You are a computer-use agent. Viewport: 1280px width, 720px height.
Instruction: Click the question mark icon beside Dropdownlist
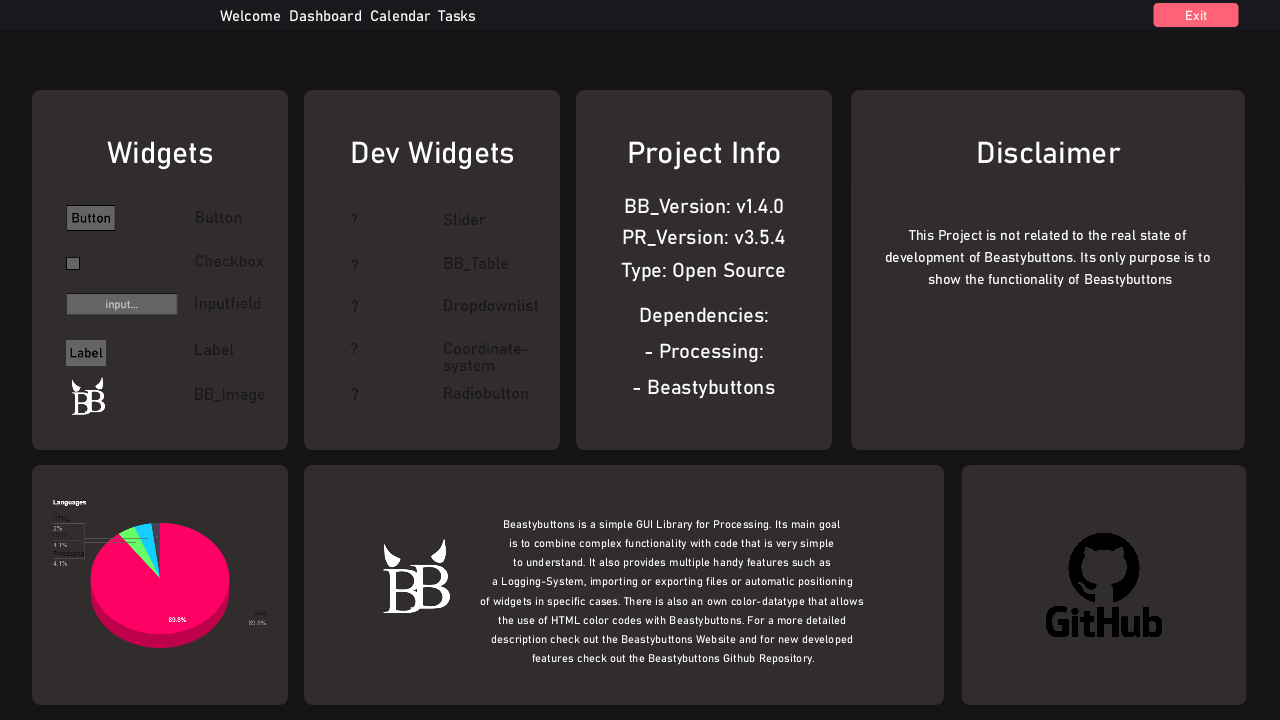(x=354, y=307)
